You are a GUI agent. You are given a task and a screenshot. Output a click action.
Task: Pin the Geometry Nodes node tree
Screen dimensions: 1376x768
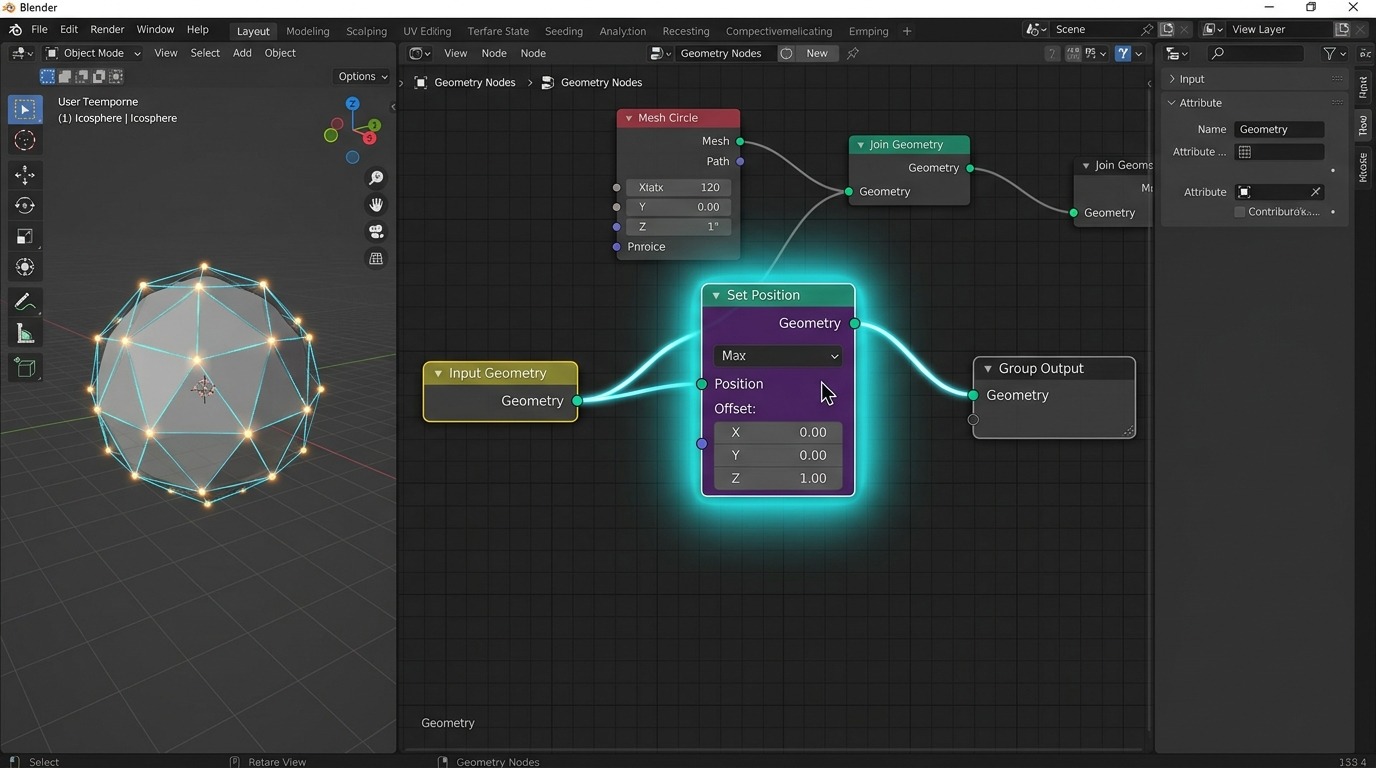click(x=853, y=53)
